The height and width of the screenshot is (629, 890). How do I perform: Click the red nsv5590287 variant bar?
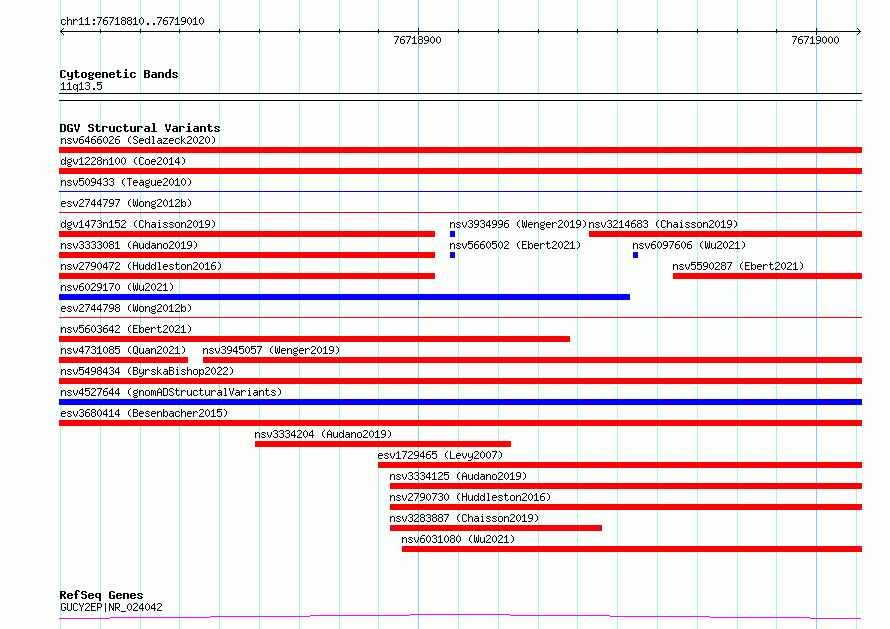click(x=767, y=276)
